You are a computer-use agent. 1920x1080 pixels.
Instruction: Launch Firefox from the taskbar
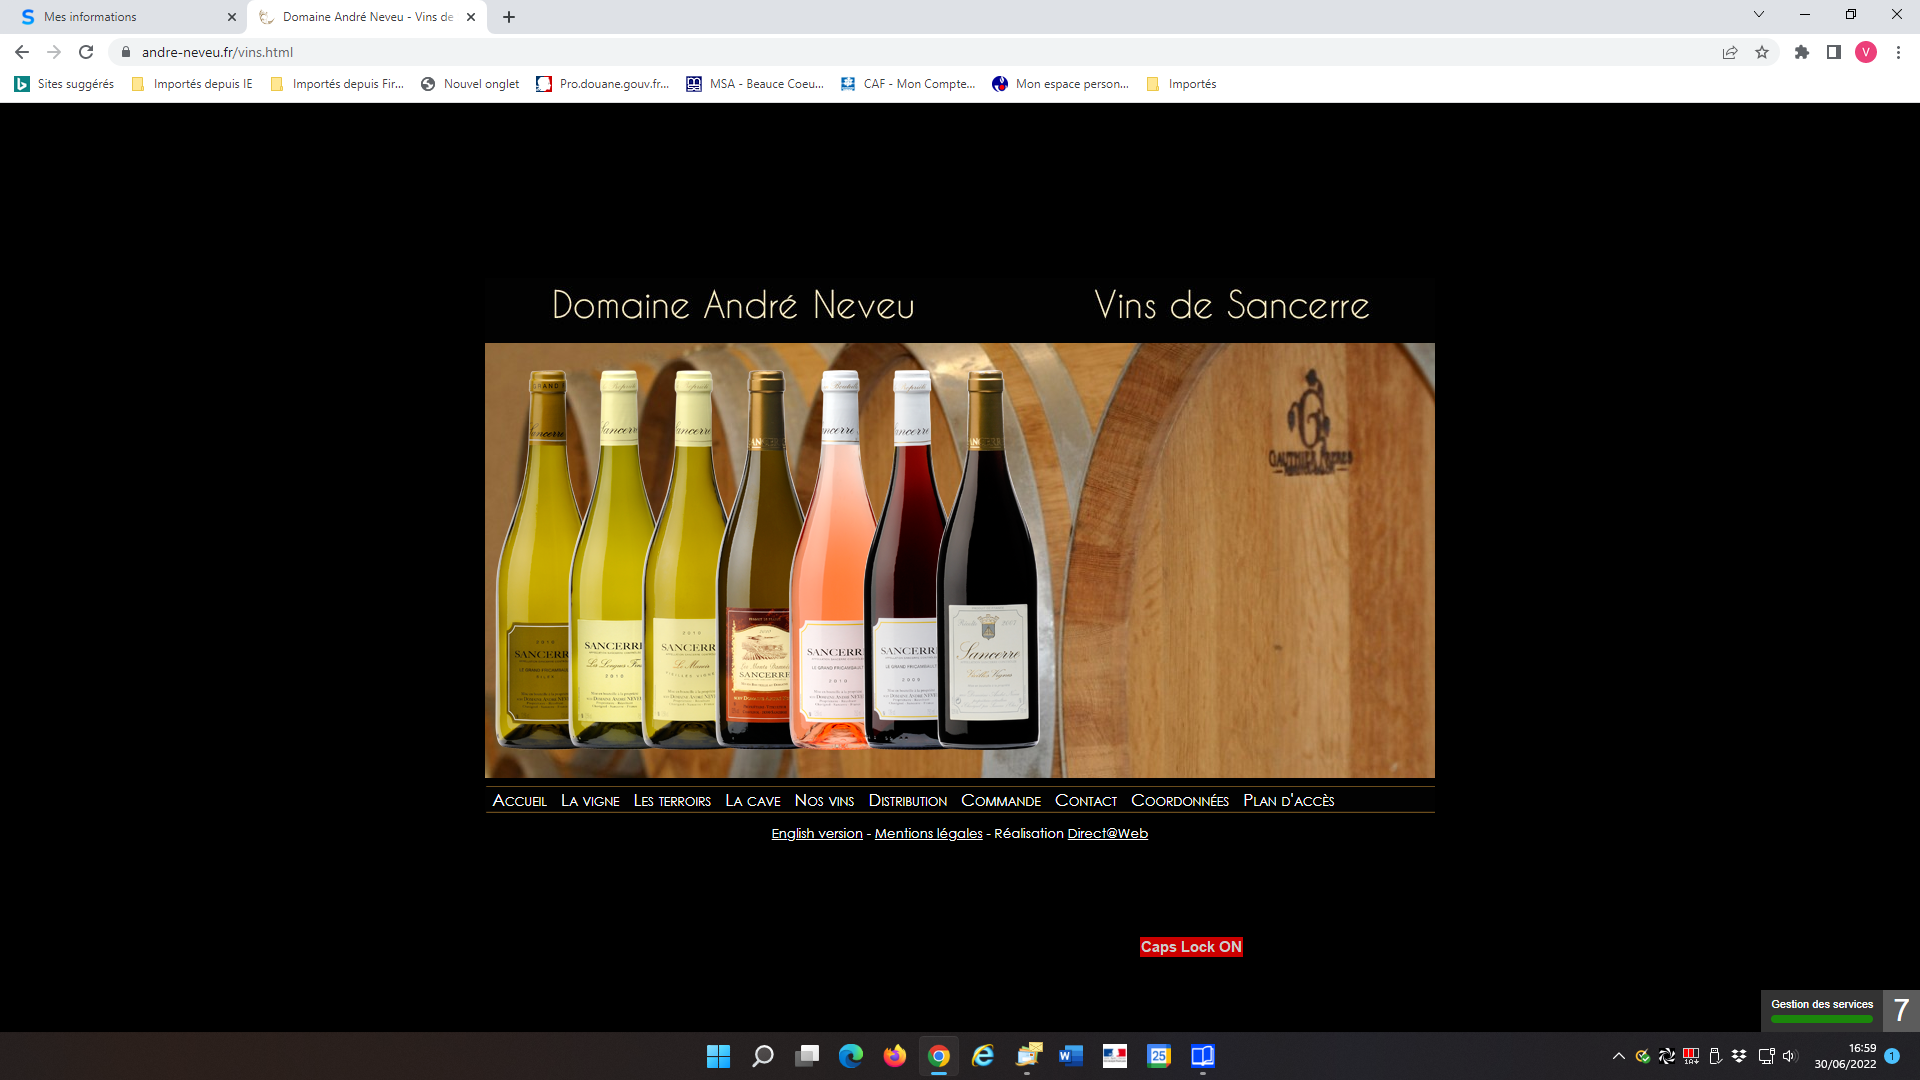895,1056
